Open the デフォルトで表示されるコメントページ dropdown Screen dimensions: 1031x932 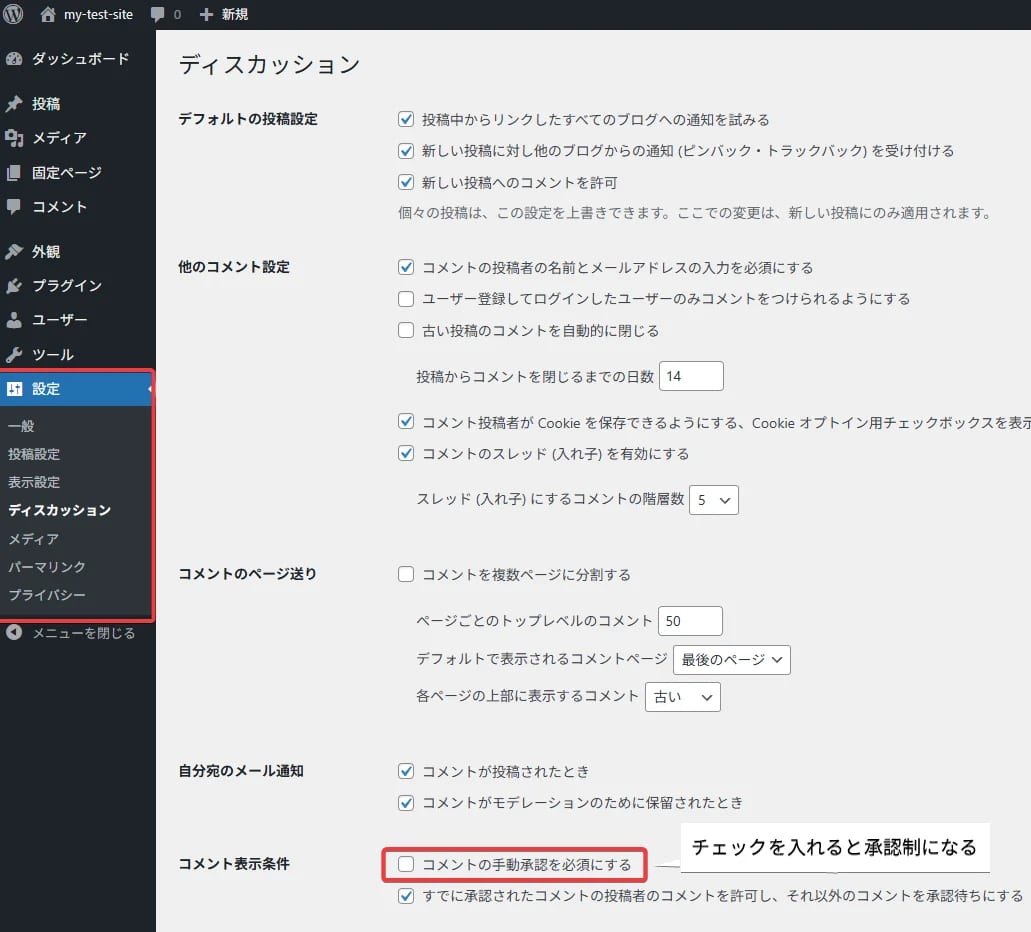(x=731, y=659)
